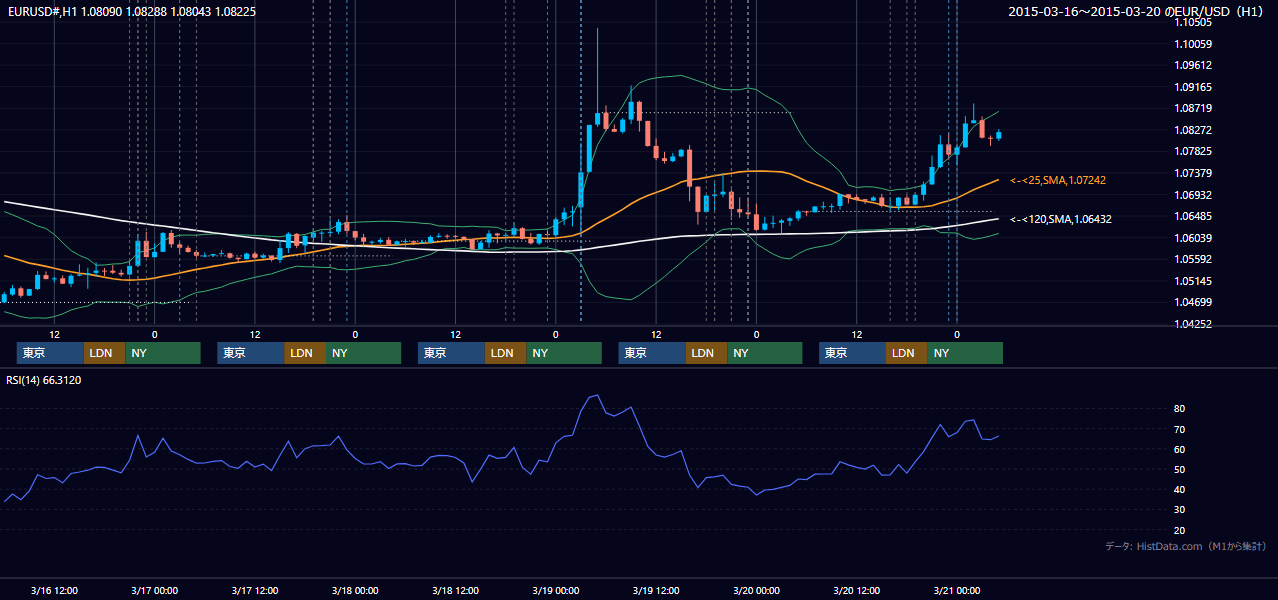Click the 1.04252 price axis value
The height and width of the screenshot is (600, 1278).
pyautogui.click(x=1194, y=324)
